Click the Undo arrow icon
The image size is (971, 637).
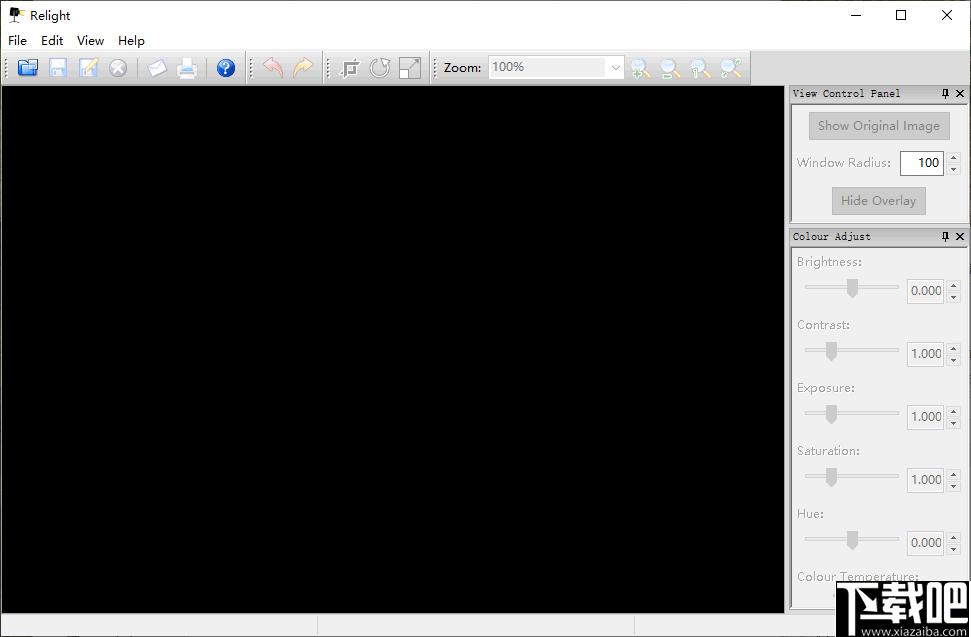[x=273, y=67]
